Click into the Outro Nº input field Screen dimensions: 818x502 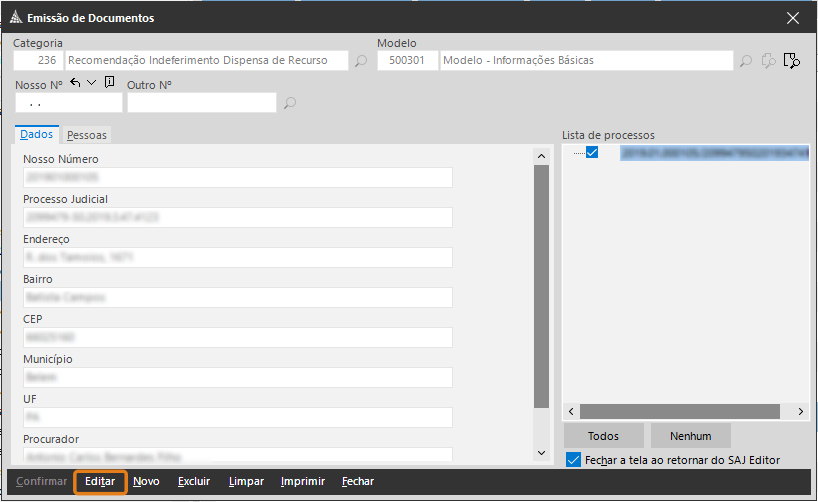200,103
